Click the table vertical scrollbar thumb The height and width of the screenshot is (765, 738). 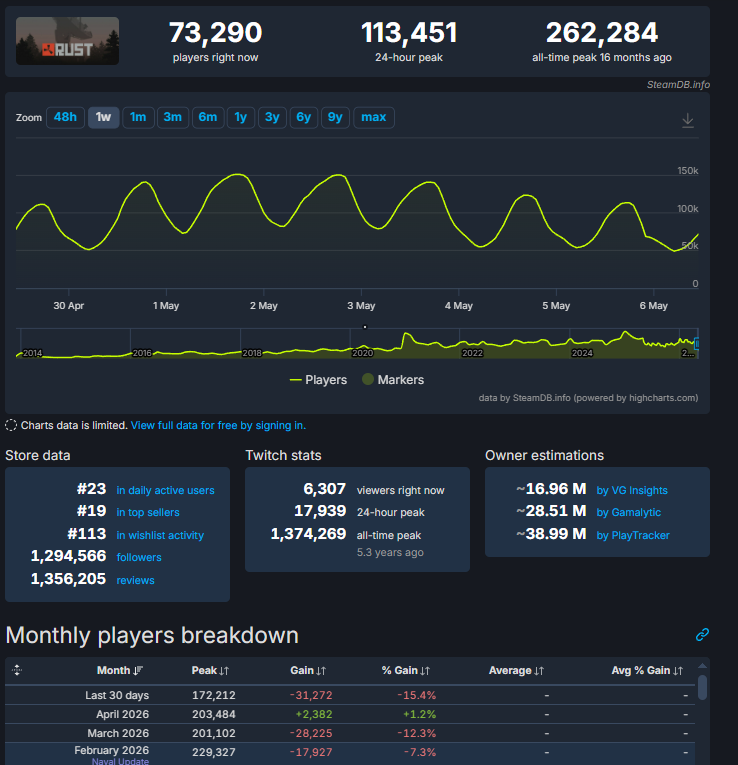[x=702, y=687]
